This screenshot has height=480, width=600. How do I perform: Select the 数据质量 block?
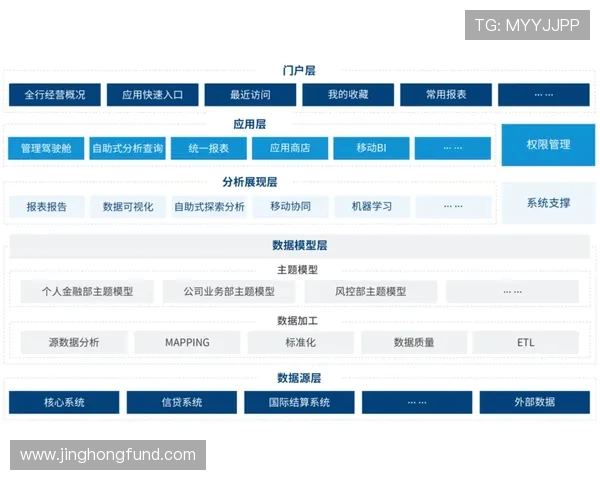click(414, 342)
